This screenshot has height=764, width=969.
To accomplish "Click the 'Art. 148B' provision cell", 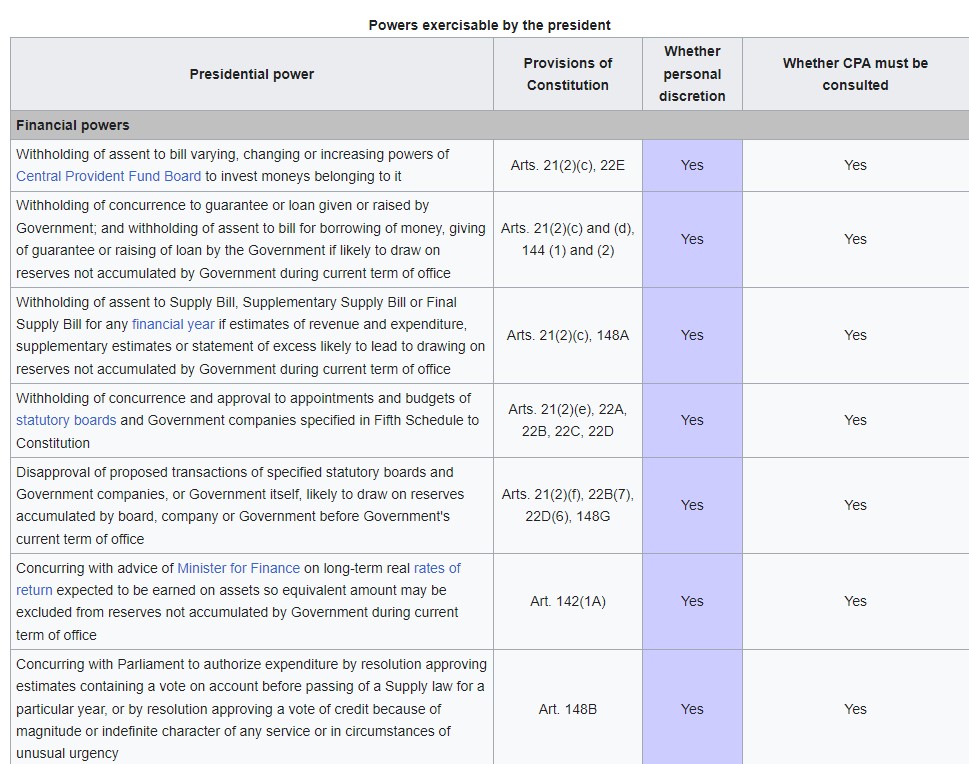I will click(567, 709).
